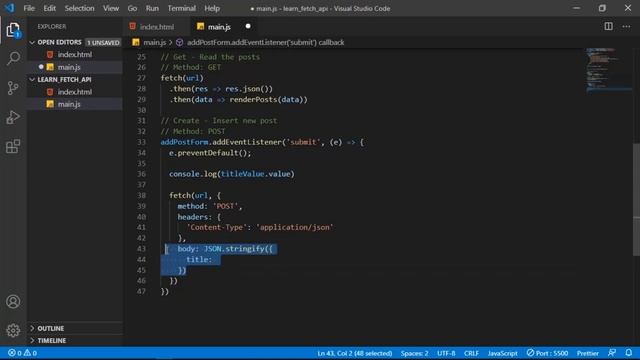
Task: Click the unsaved dot on main.js tab
Action: [x=248, y=27]
